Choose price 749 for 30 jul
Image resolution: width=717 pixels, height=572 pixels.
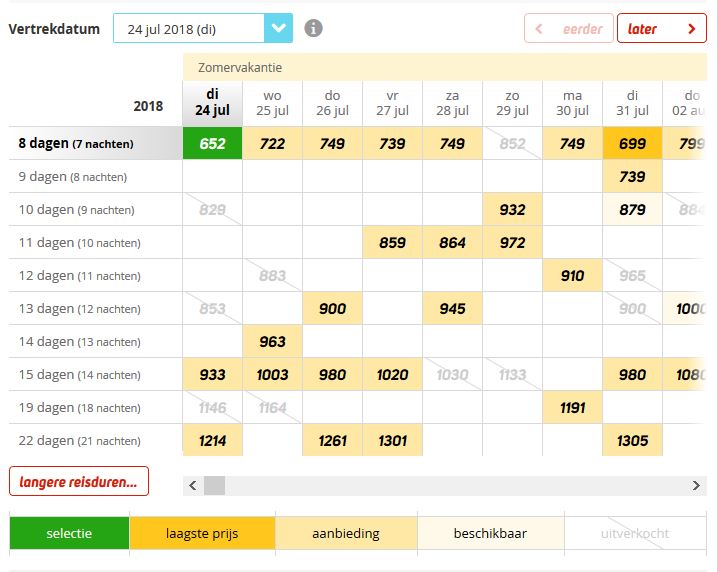click(x=573, y=143)
